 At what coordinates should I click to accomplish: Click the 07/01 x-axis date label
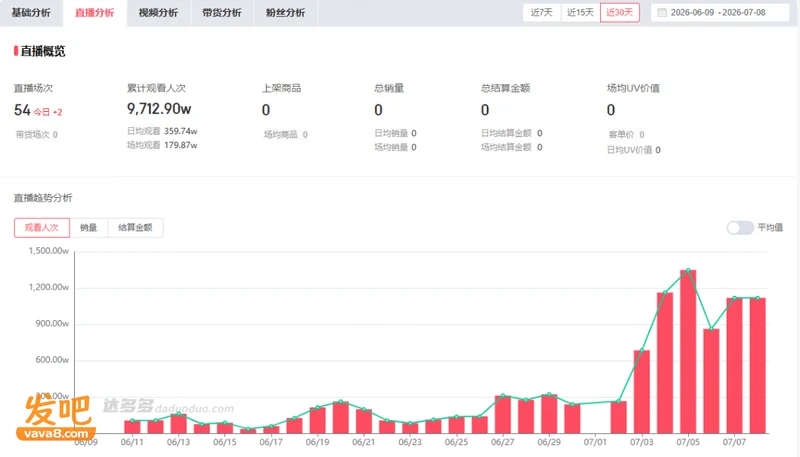click(x=595, y=442)
